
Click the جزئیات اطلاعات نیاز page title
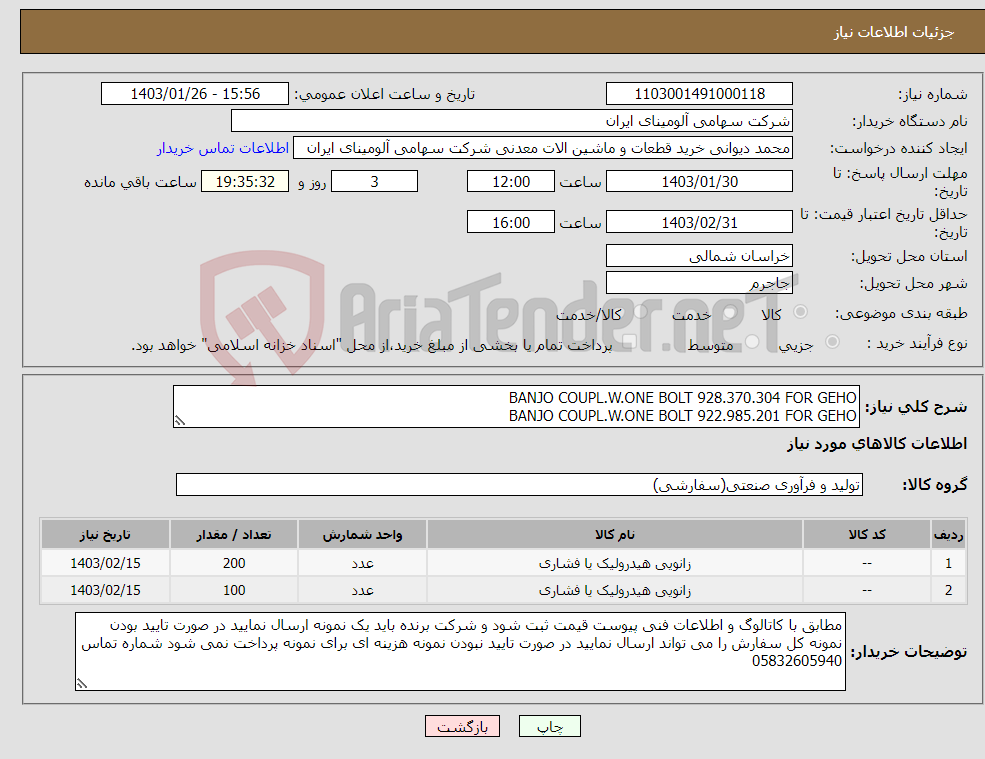click(x=894, y=32)
